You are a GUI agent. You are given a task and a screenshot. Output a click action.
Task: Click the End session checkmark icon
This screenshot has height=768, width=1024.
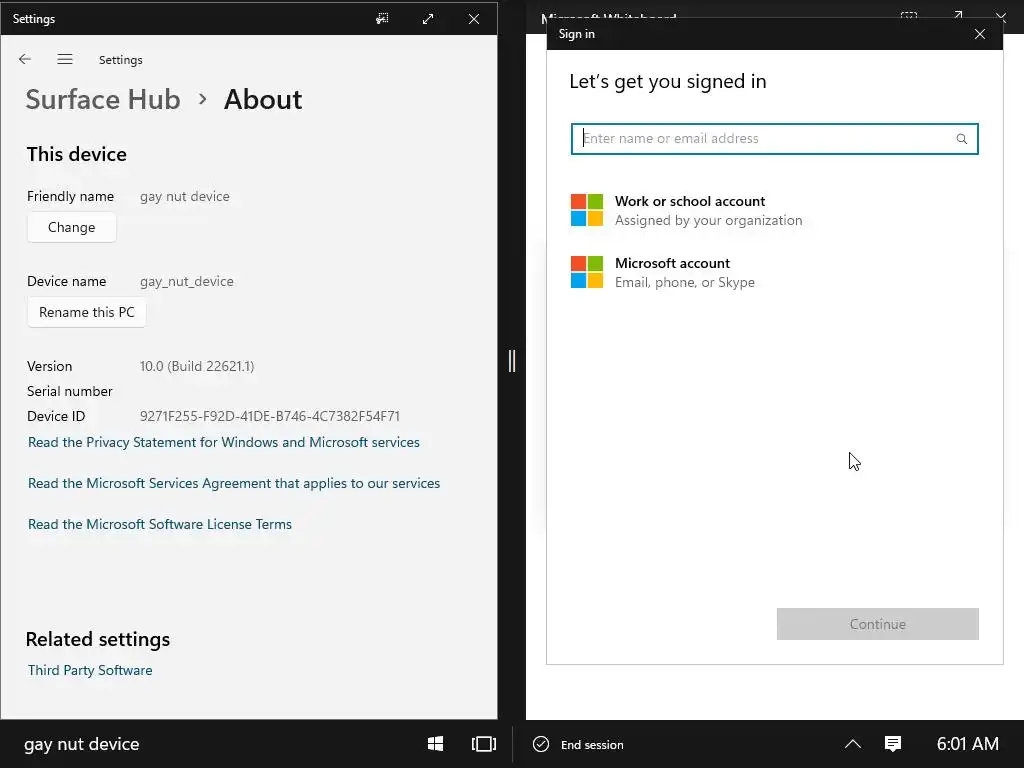click(541, 744)
